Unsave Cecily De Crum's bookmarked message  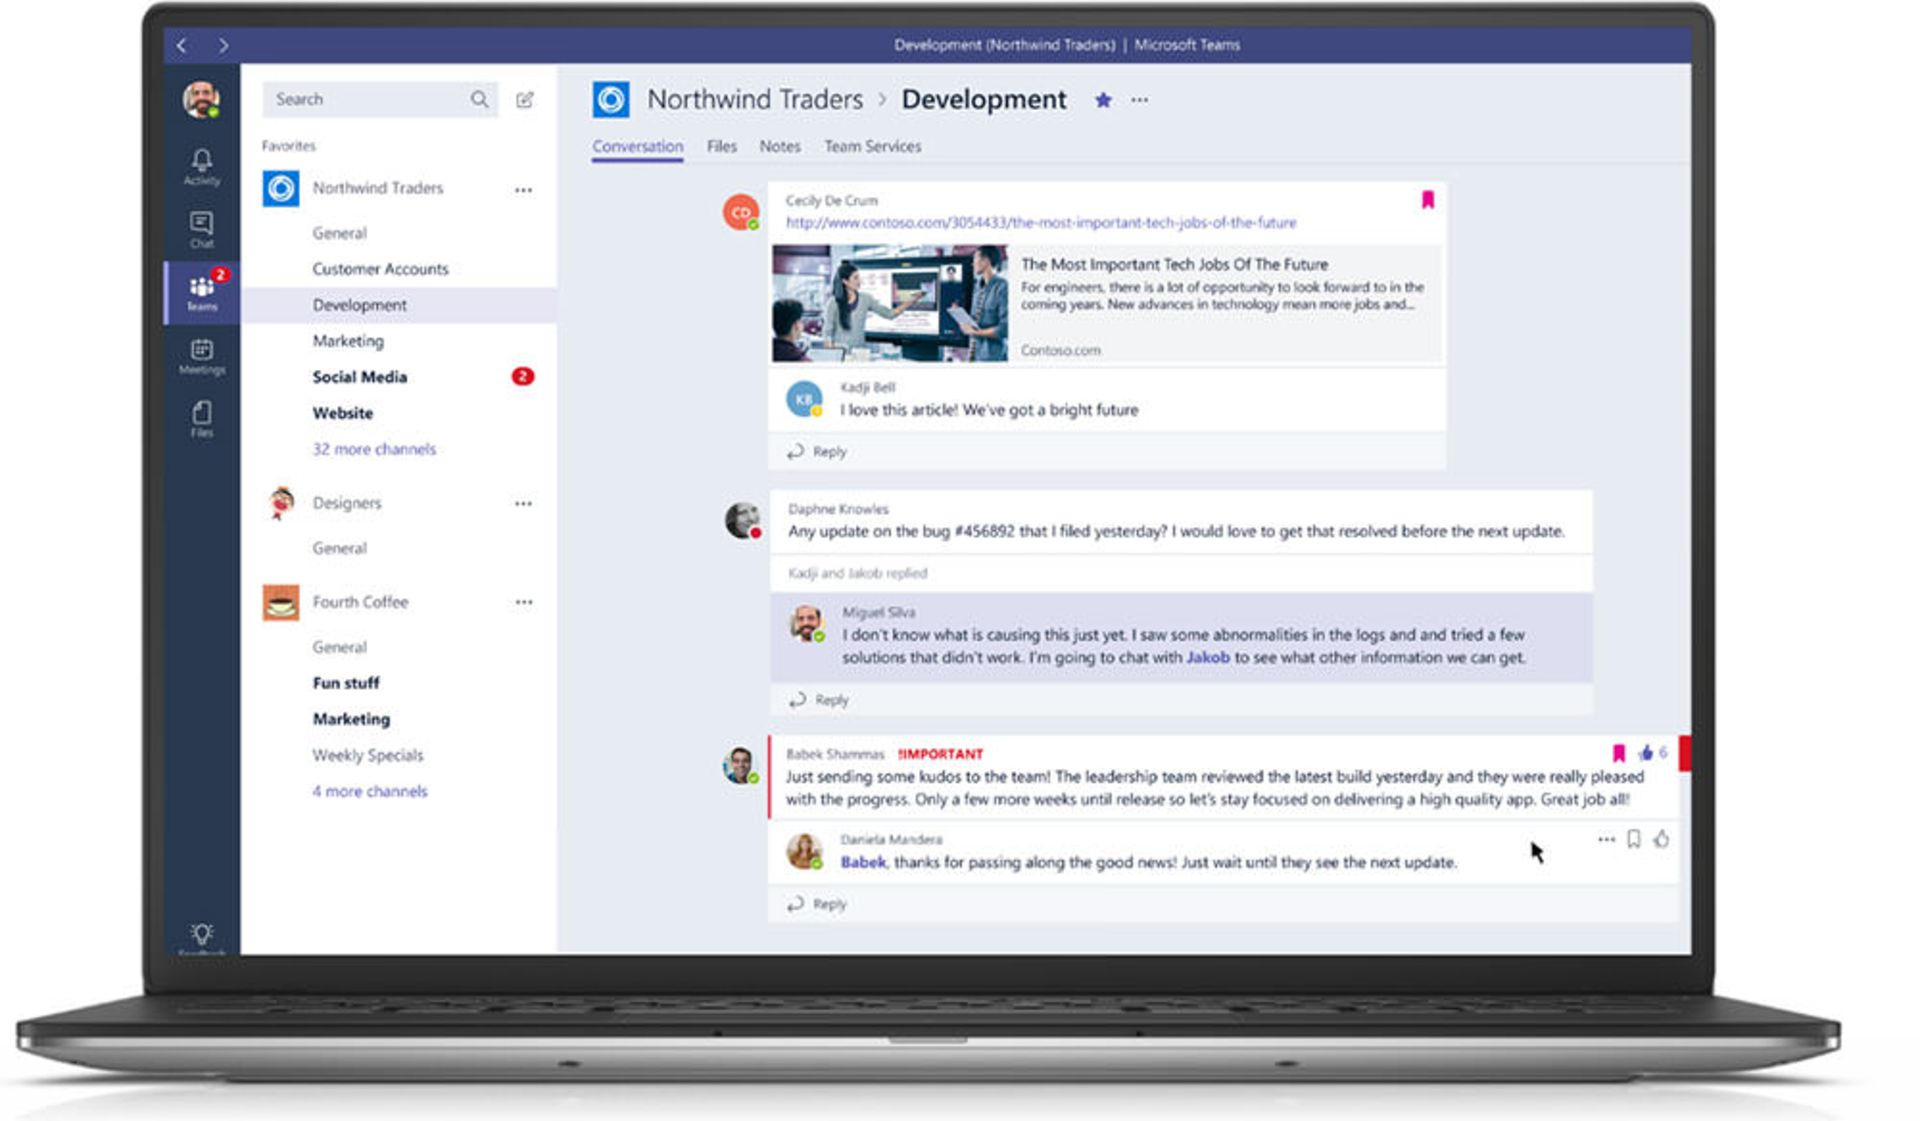coord(1428,199)
